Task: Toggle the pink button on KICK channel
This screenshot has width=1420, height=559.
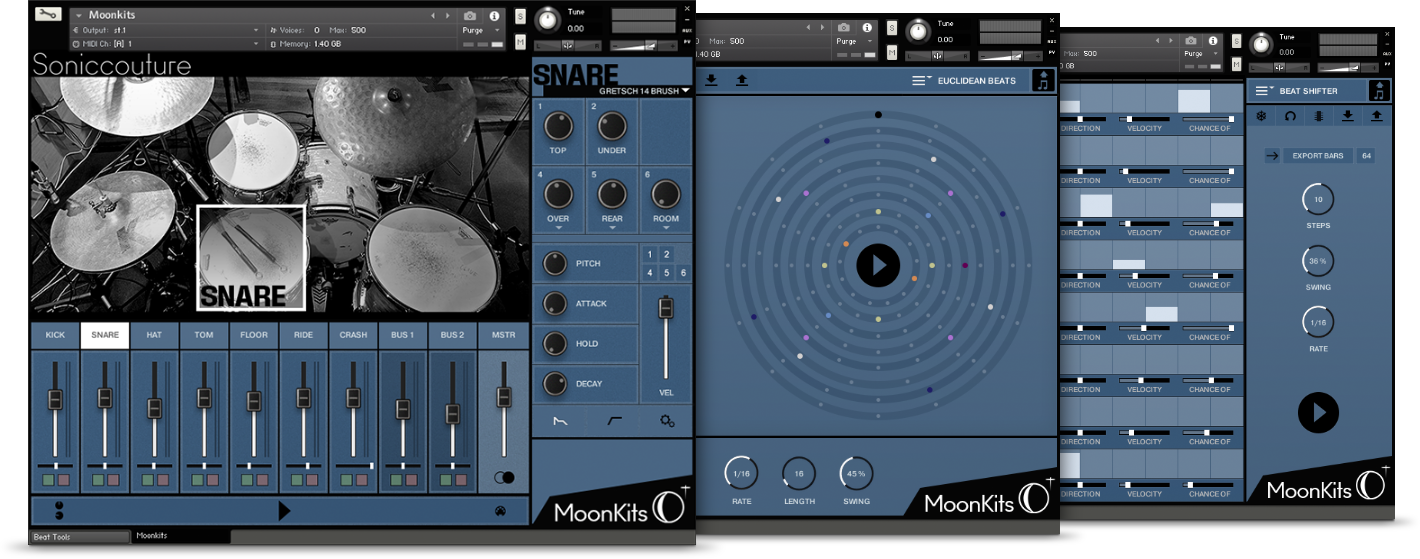Action: (x=63, y=481)
